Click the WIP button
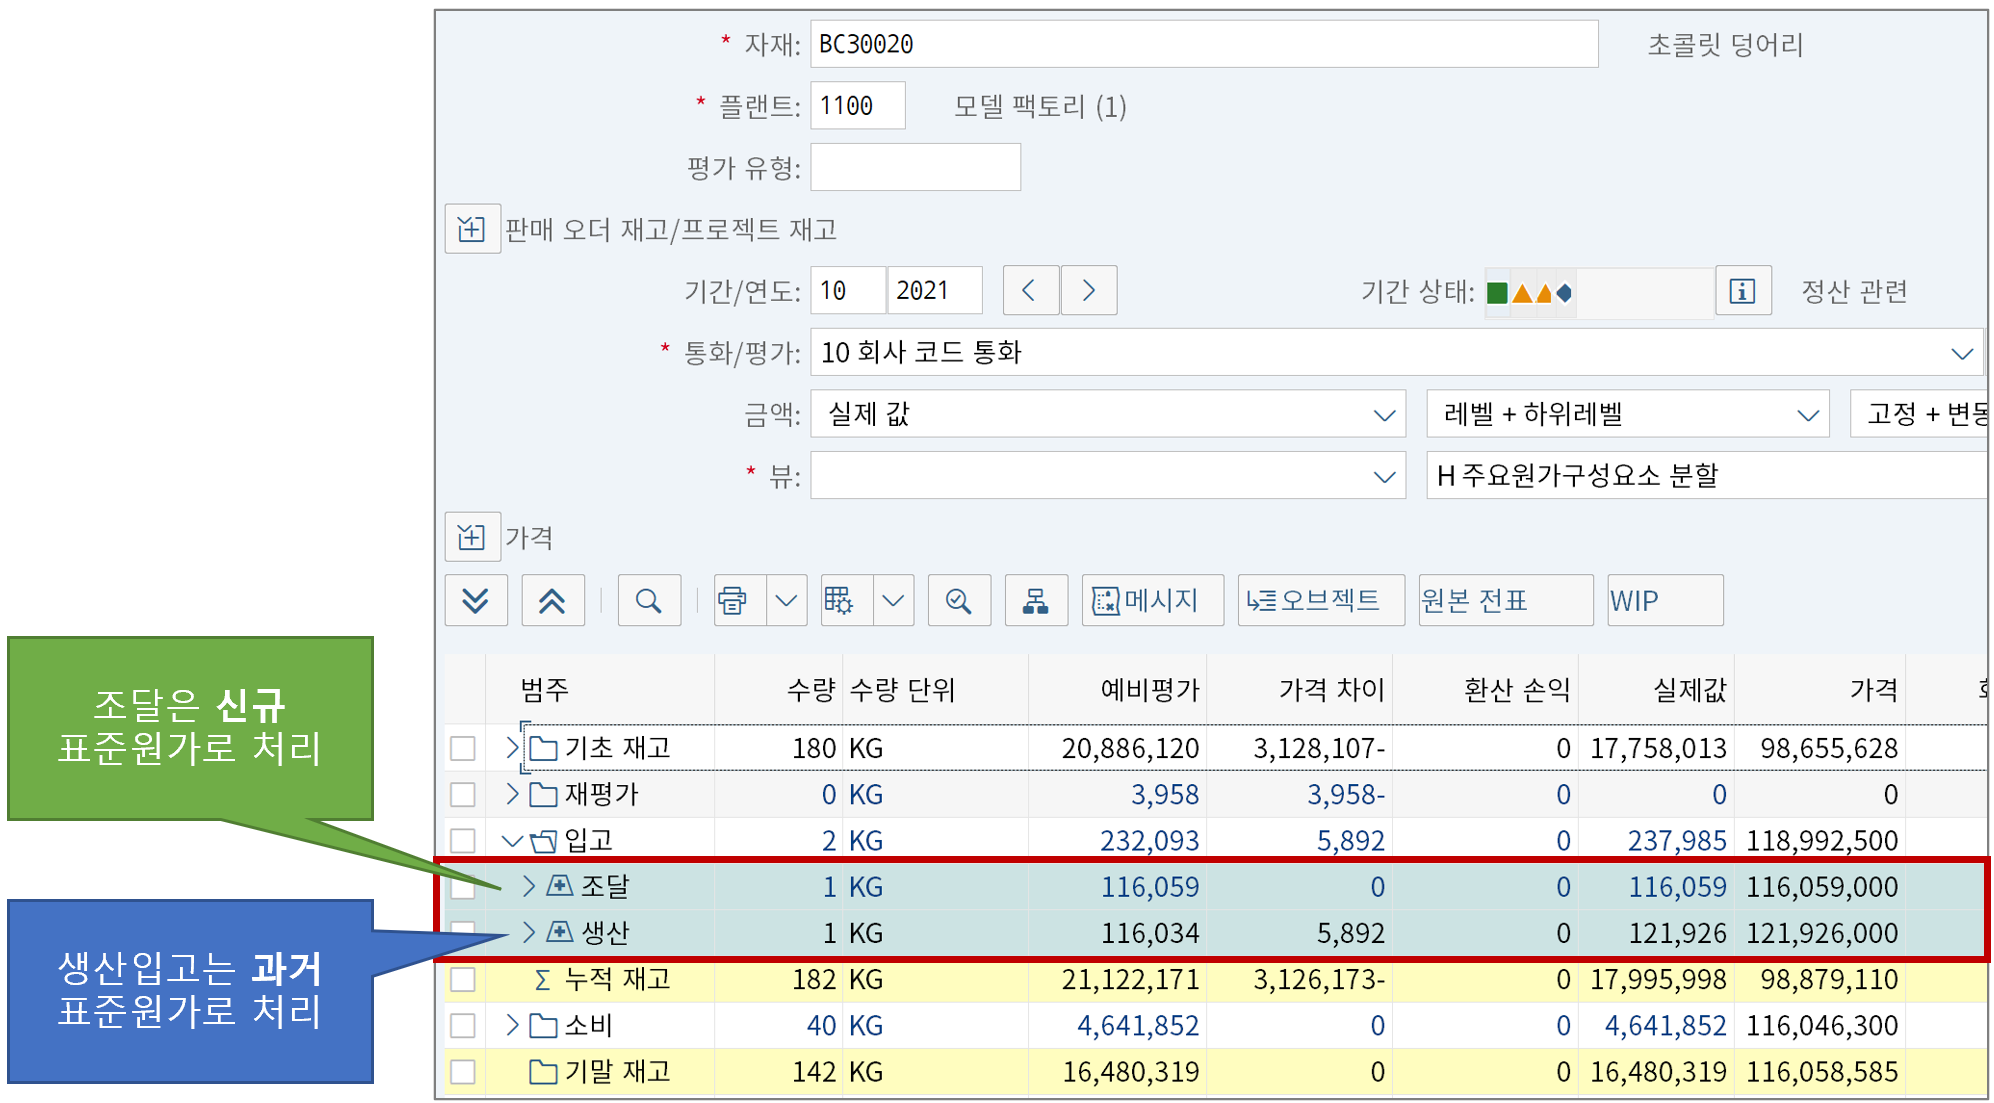Image resolution: width=1994 pixels, height=1103 pixels. (x=1665, y=601)
